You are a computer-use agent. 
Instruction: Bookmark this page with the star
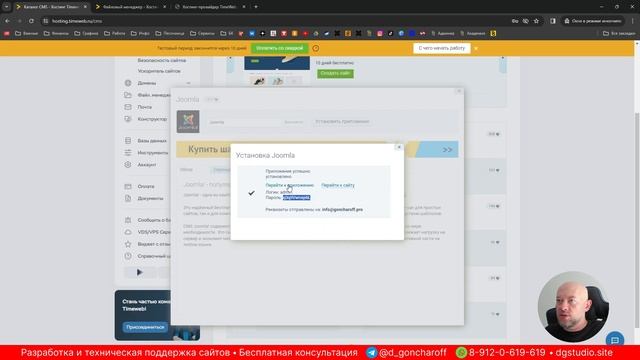coord(536,21)
